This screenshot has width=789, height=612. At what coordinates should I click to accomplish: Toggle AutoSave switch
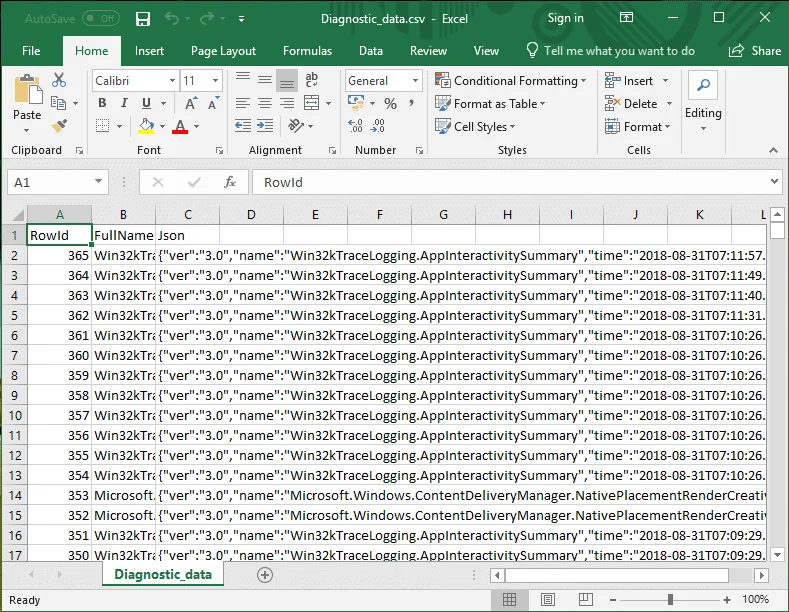click(101, 19)
